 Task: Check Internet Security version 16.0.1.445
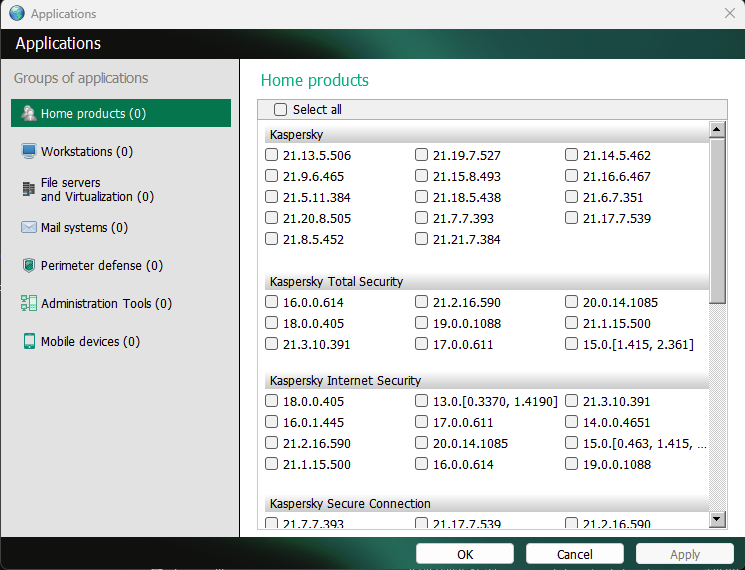(271, 421)
